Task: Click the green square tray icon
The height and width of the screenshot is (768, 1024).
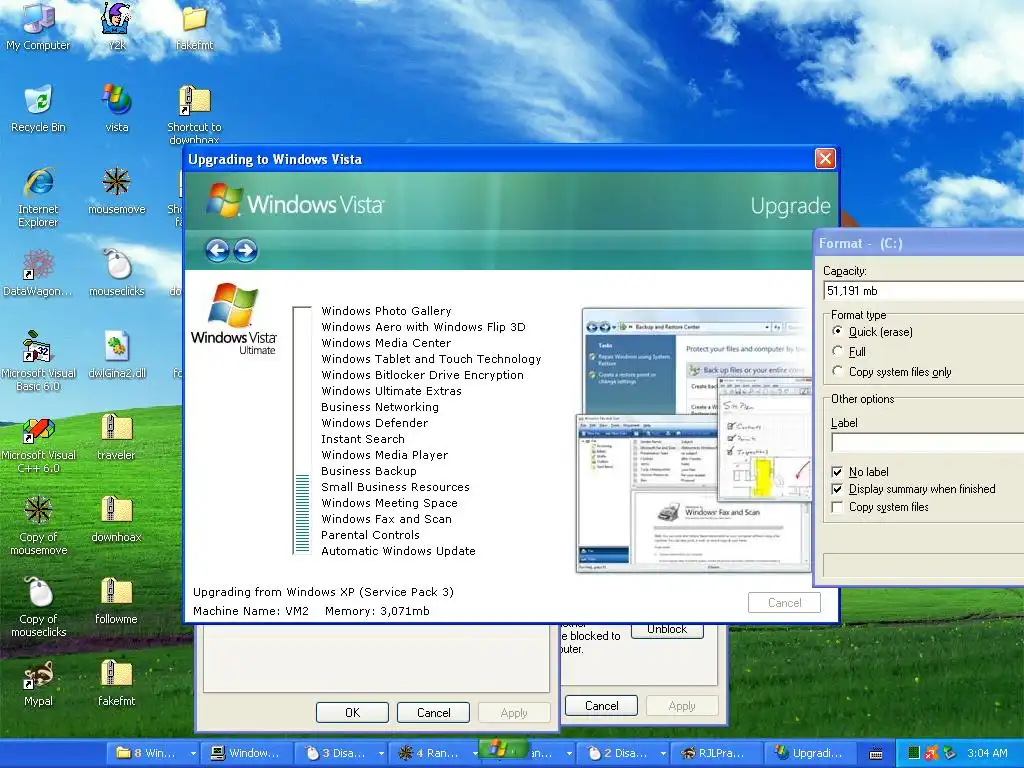Action: coord(914,753)
